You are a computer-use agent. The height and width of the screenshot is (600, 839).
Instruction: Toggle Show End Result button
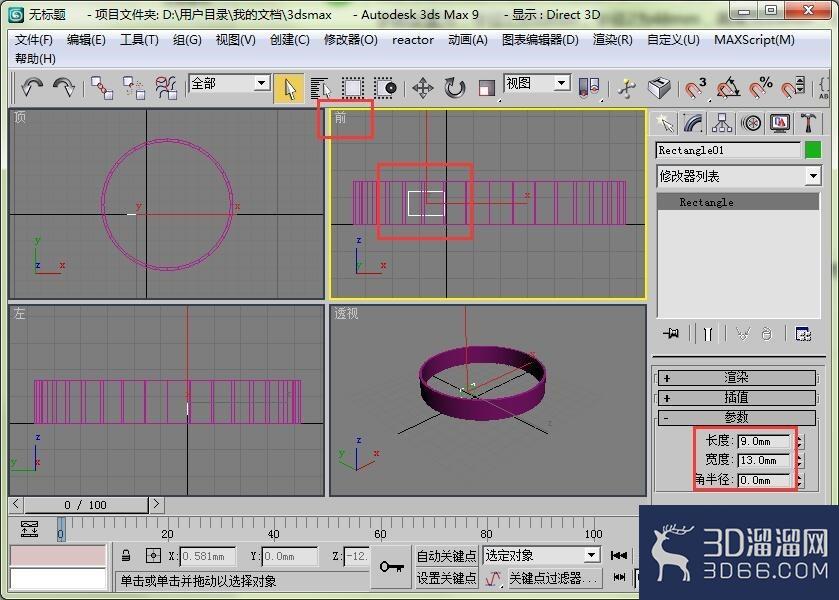point(708,334)
